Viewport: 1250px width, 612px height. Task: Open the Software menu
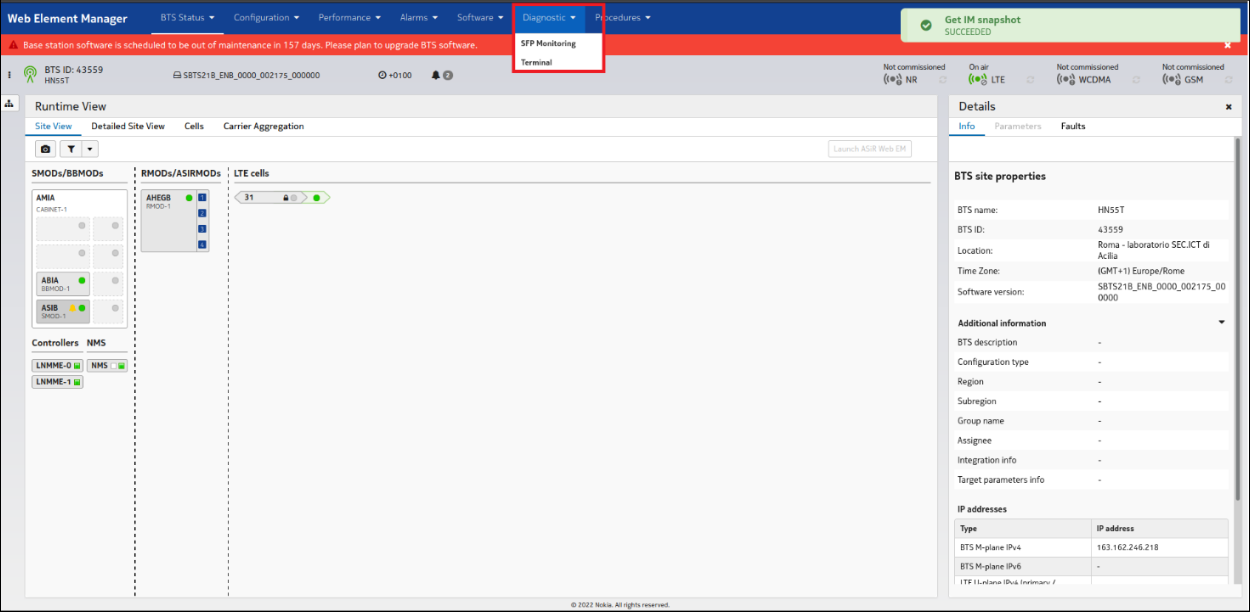(x=480, y=17)
